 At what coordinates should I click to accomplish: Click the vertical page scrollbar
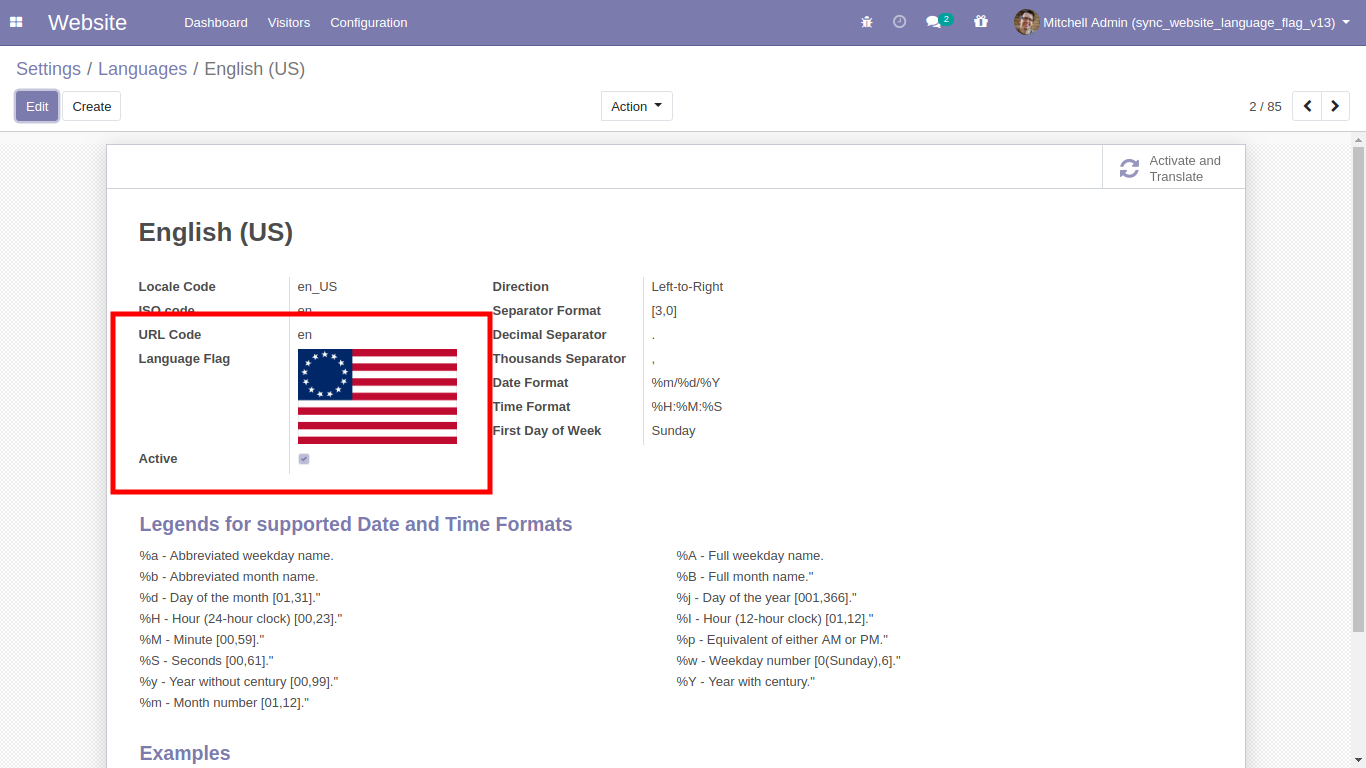[x=1358, y=390]
